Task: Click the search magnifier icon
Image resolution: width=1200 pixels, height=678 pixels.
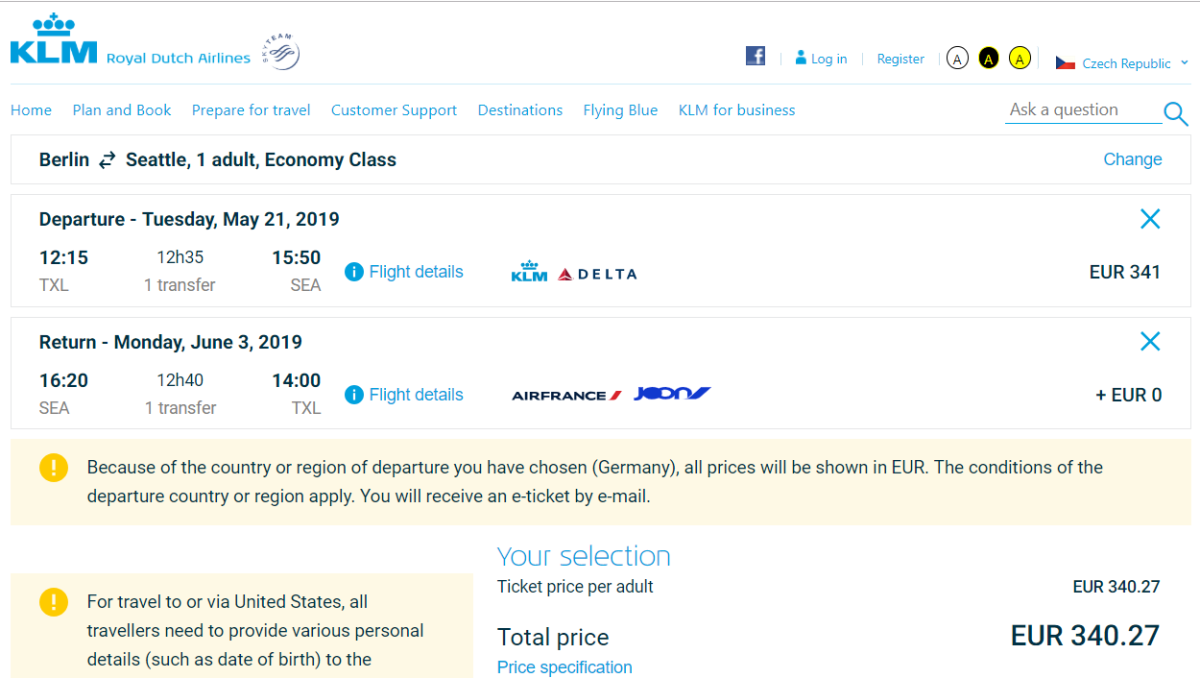Action: point(1175,113)
